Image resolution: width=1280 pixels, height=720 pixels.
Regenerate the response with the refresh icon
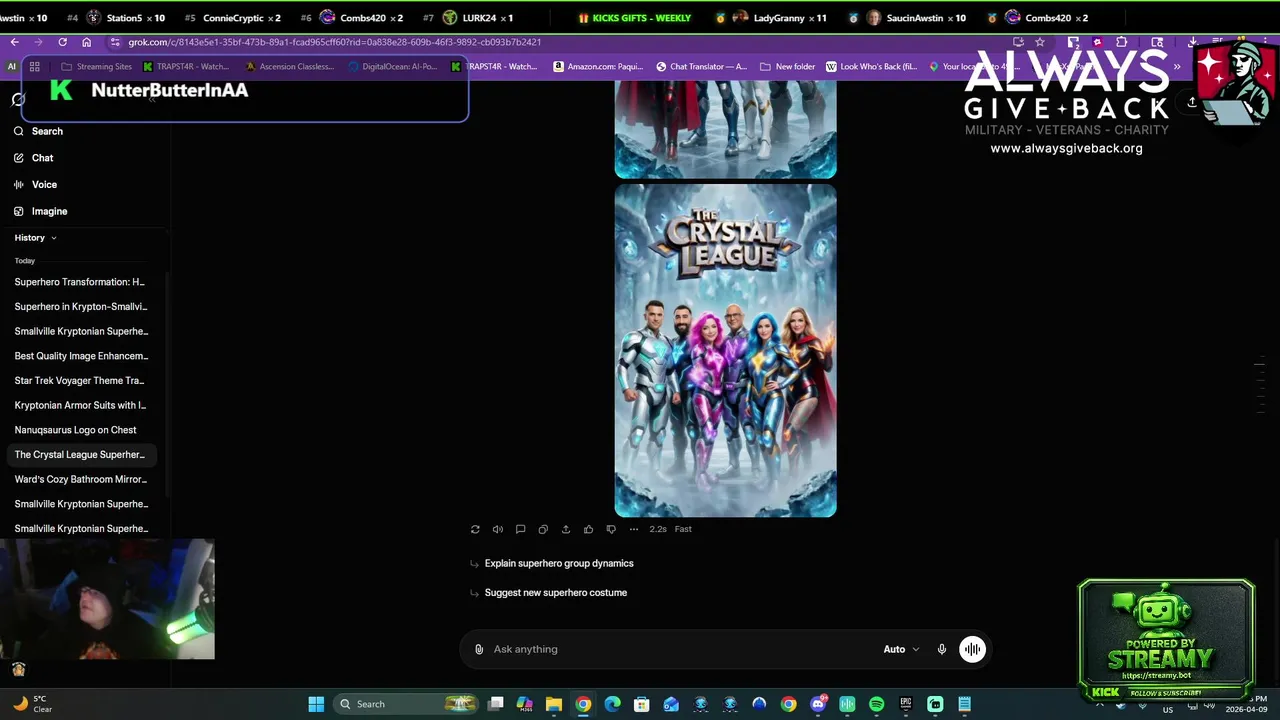(475, 529)
